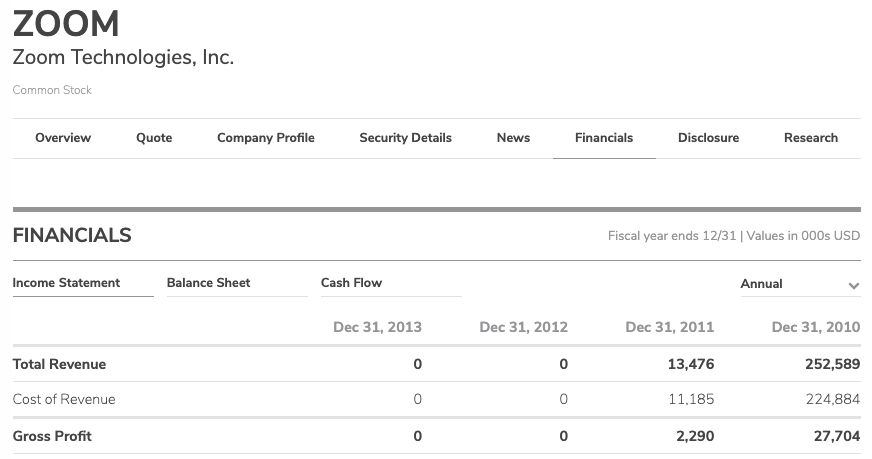Click the Total Revenue row label
The width and height of the screenshot is (872, 459).
click(x=59, y=364)
